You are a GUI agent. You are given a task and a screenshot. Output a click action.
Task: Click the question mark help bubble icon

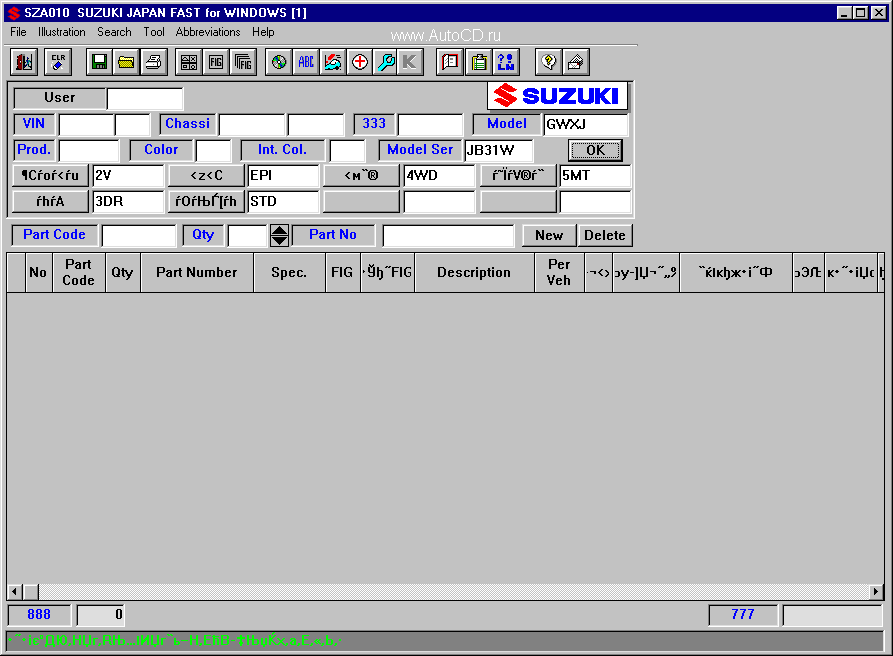pyautogui.click(x=549, y=62)
